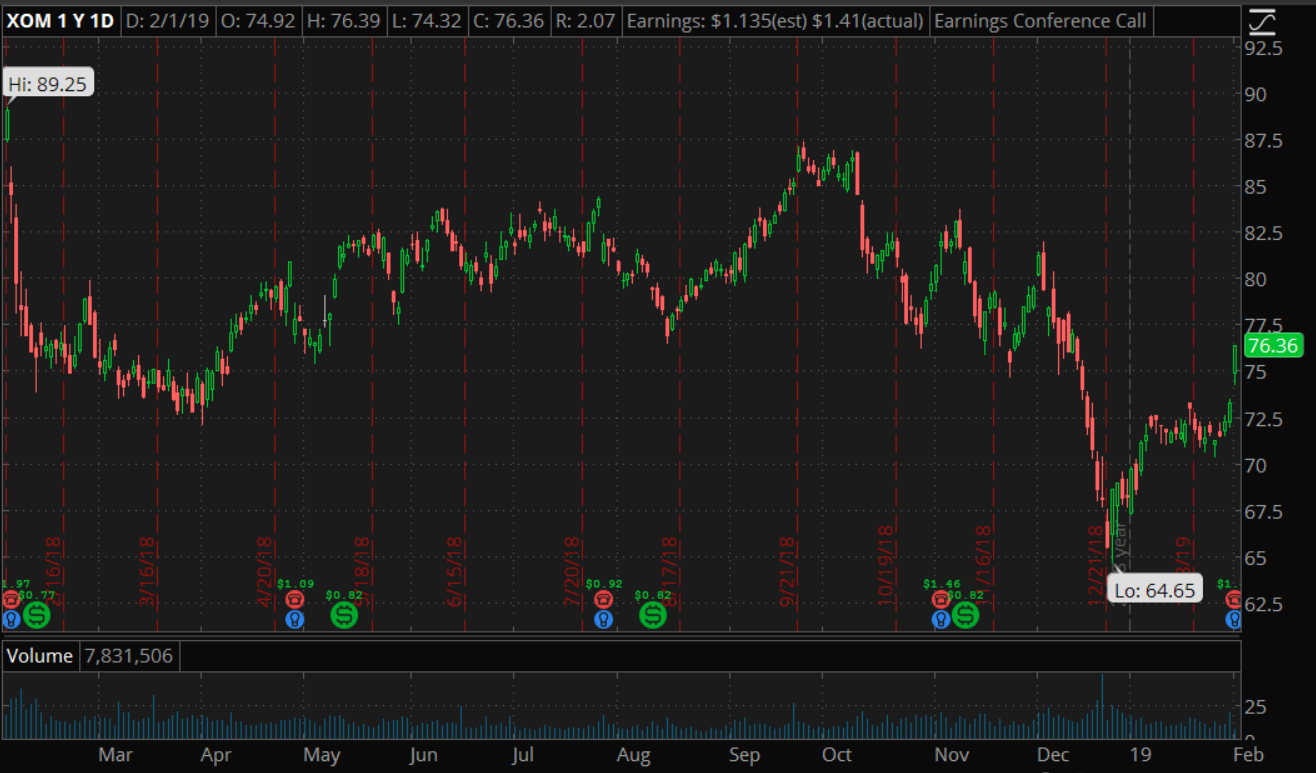The height and width of the screenshot is (773, 1316).
Task: Click the green dividend icon under $0.82 near November
Action: (965, 615)
